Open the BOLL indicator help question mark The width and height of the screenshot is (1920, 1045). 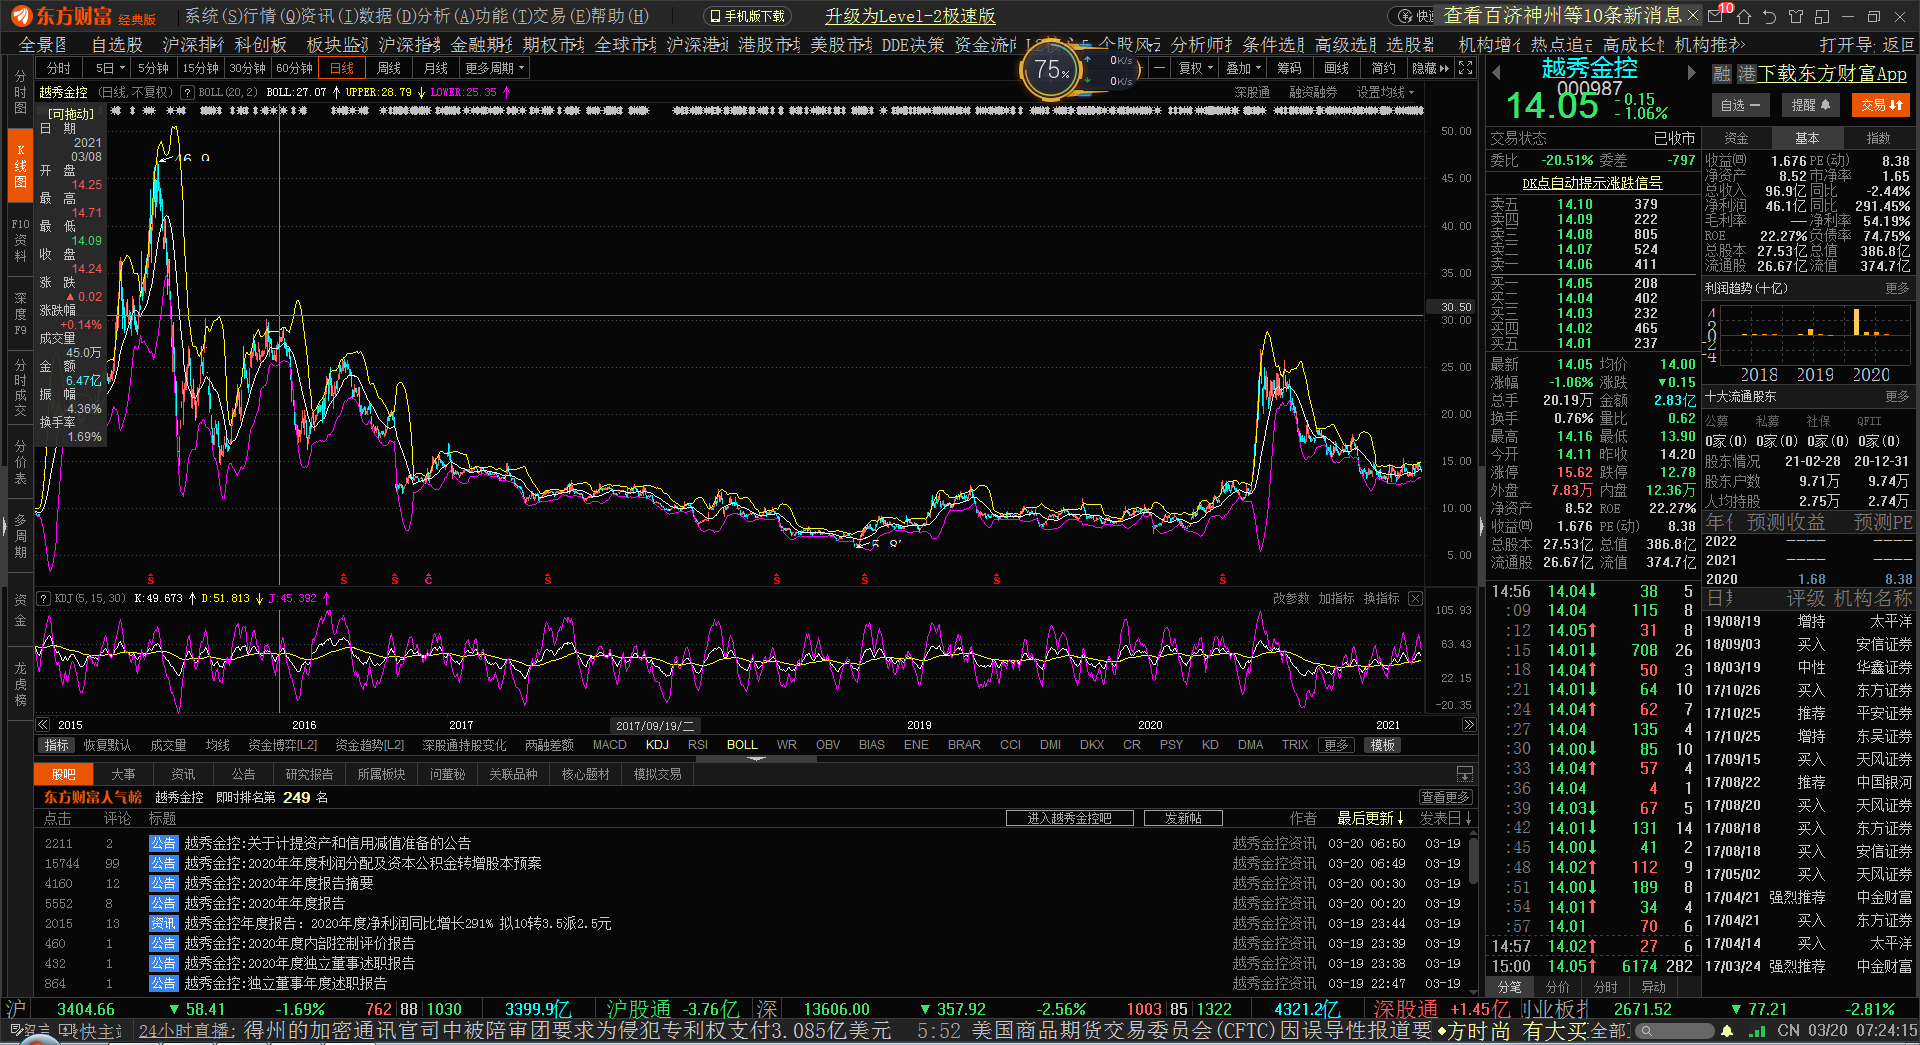(x=187, y=92)
